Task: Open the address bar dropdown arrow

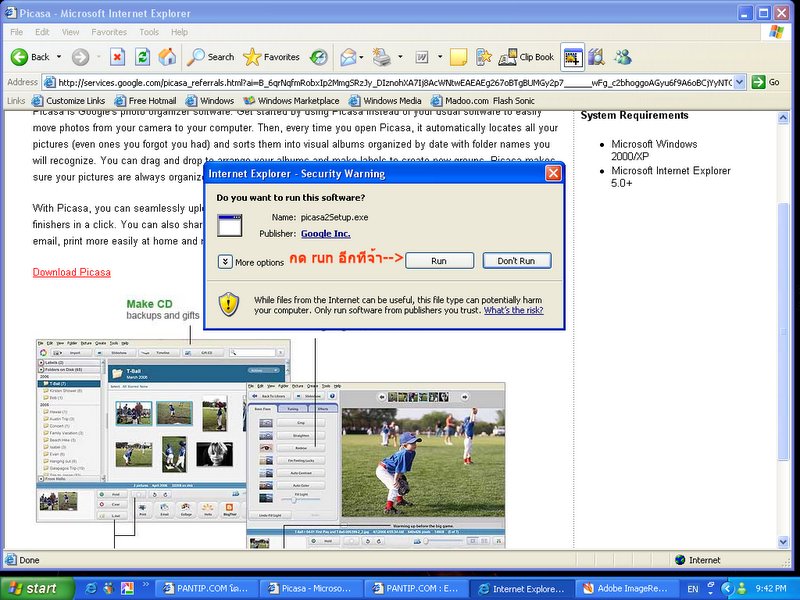Action: (740, 82)
